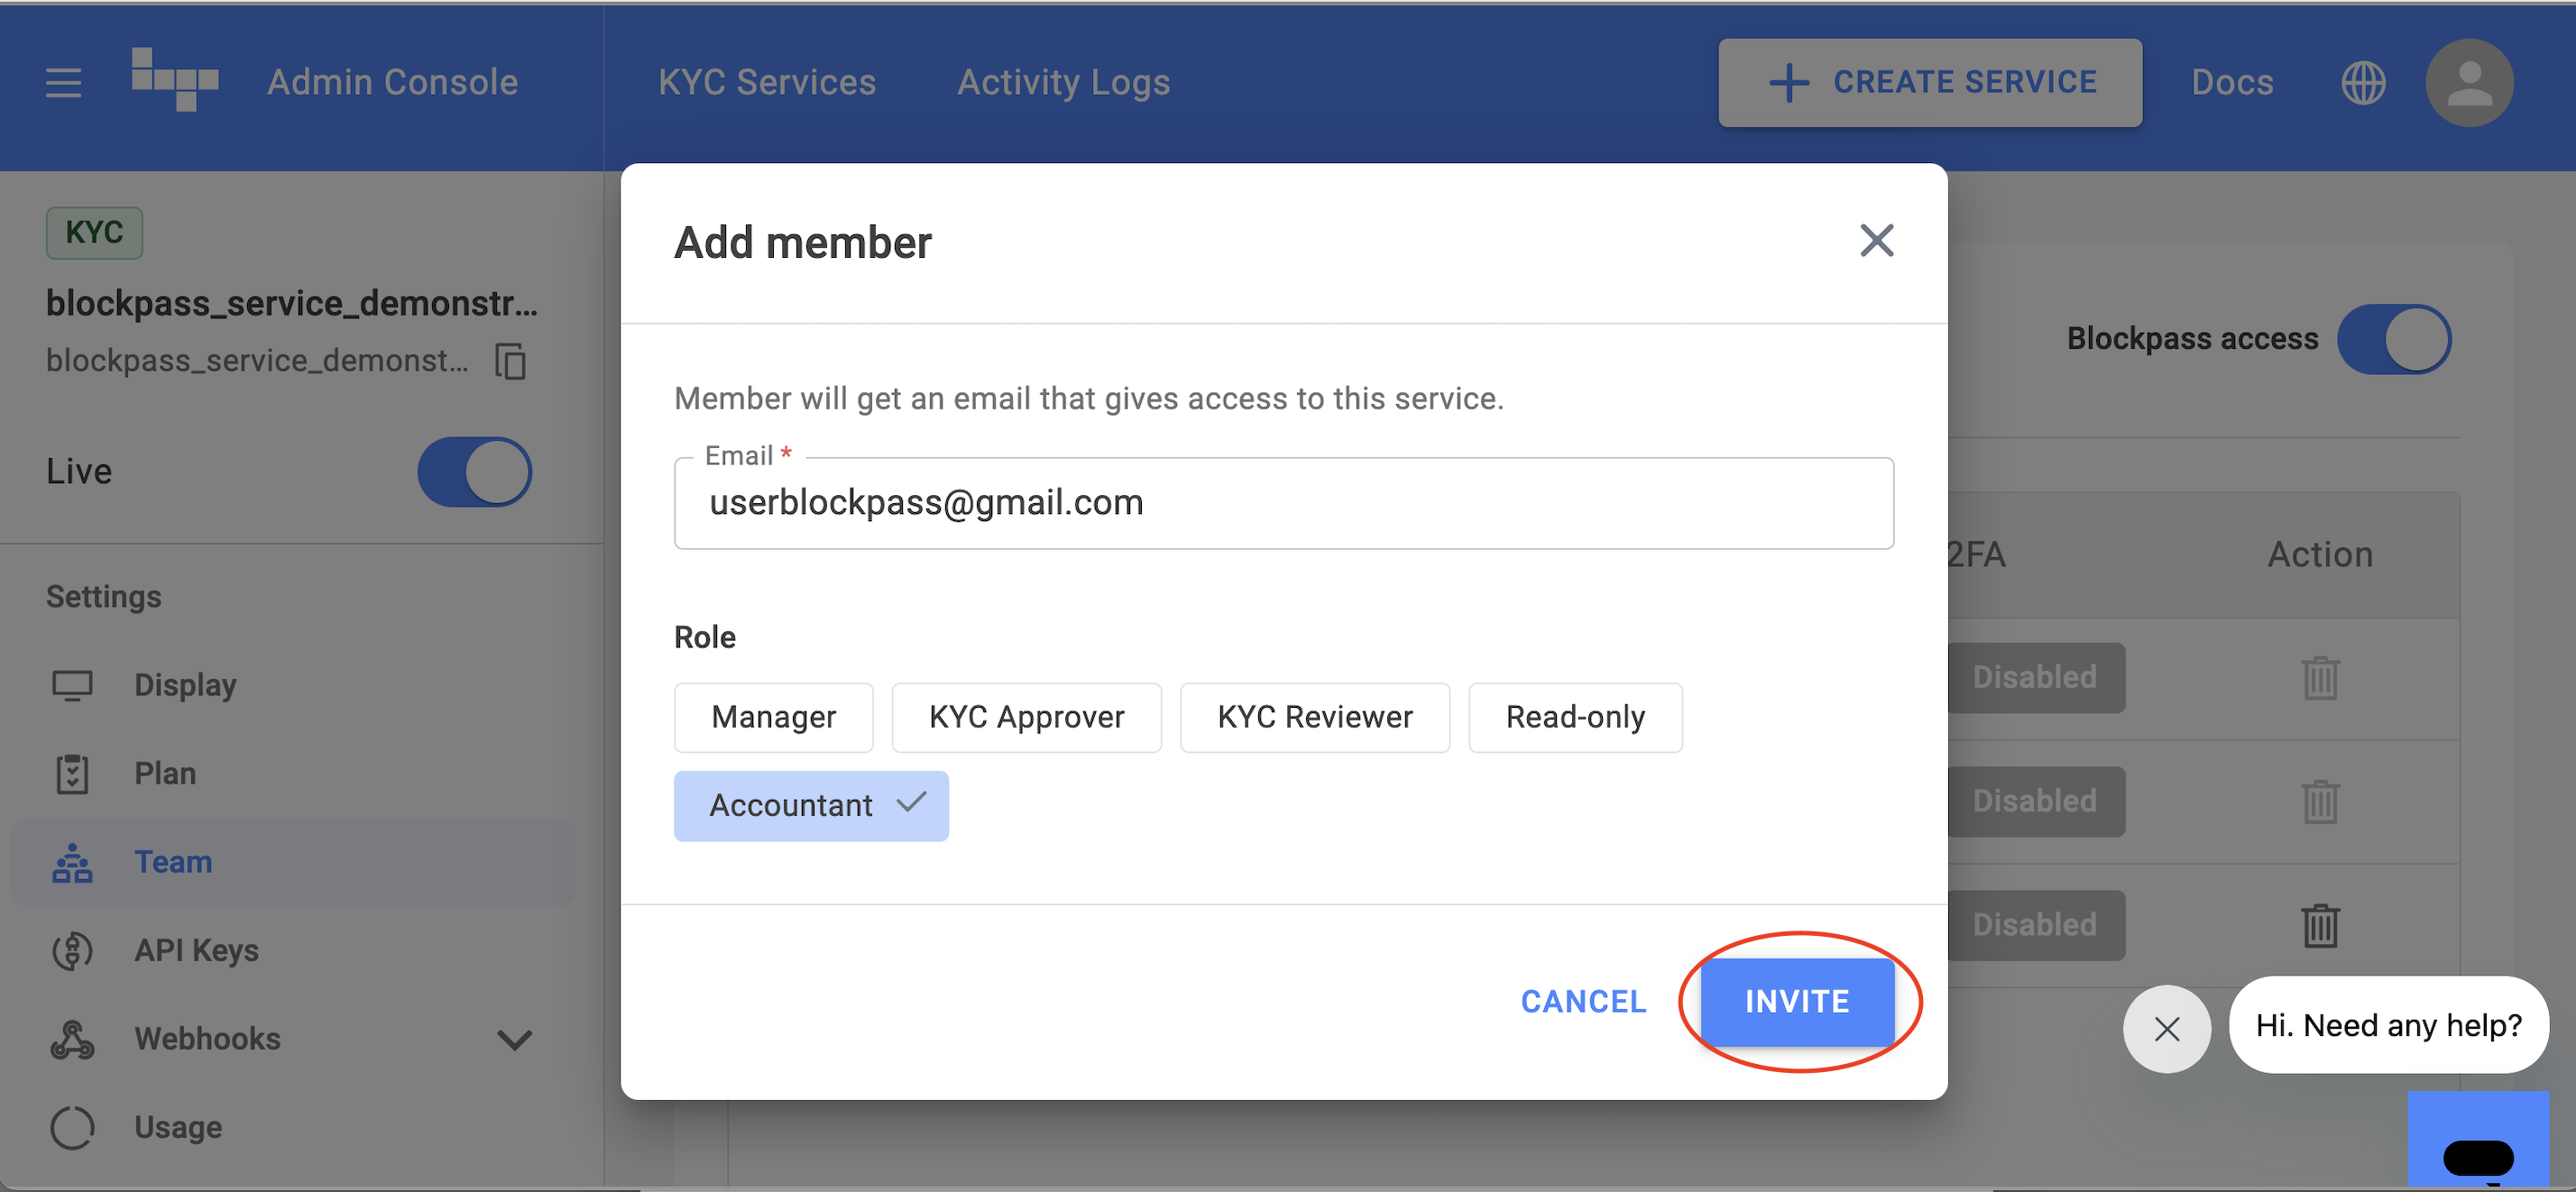Copy the service ID with copy icon
Screen dimensions: 2576x1192
[511, 361]
